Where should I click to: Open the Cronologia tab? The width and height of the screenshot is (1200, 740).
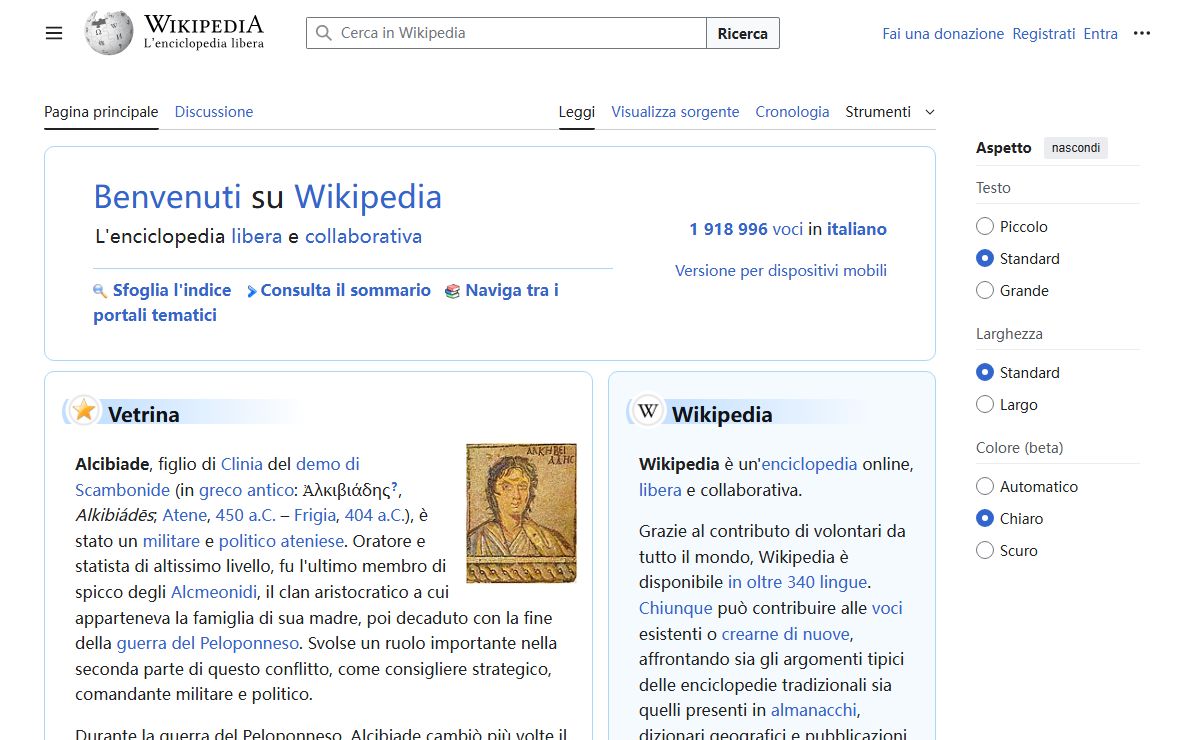(x=793, y=112)
